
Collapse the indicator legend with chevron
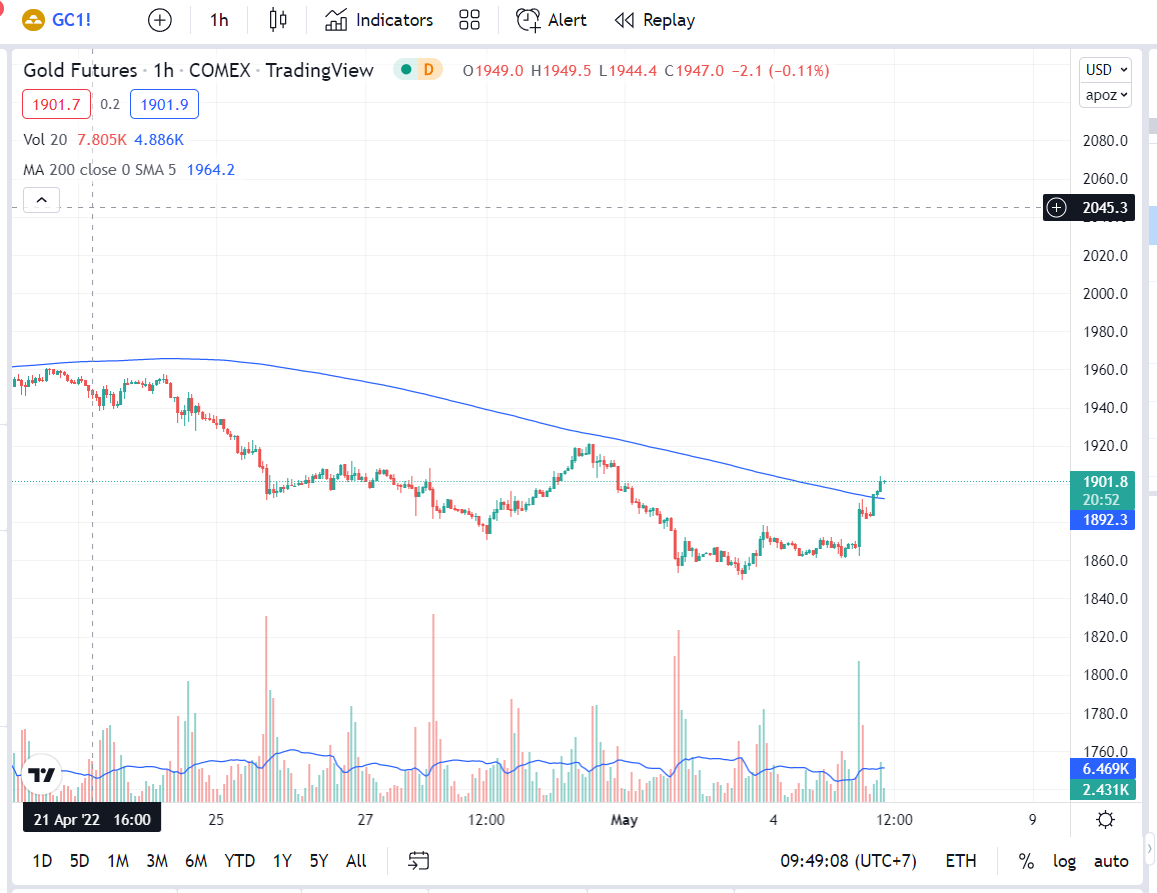click(x=41, y=200)
